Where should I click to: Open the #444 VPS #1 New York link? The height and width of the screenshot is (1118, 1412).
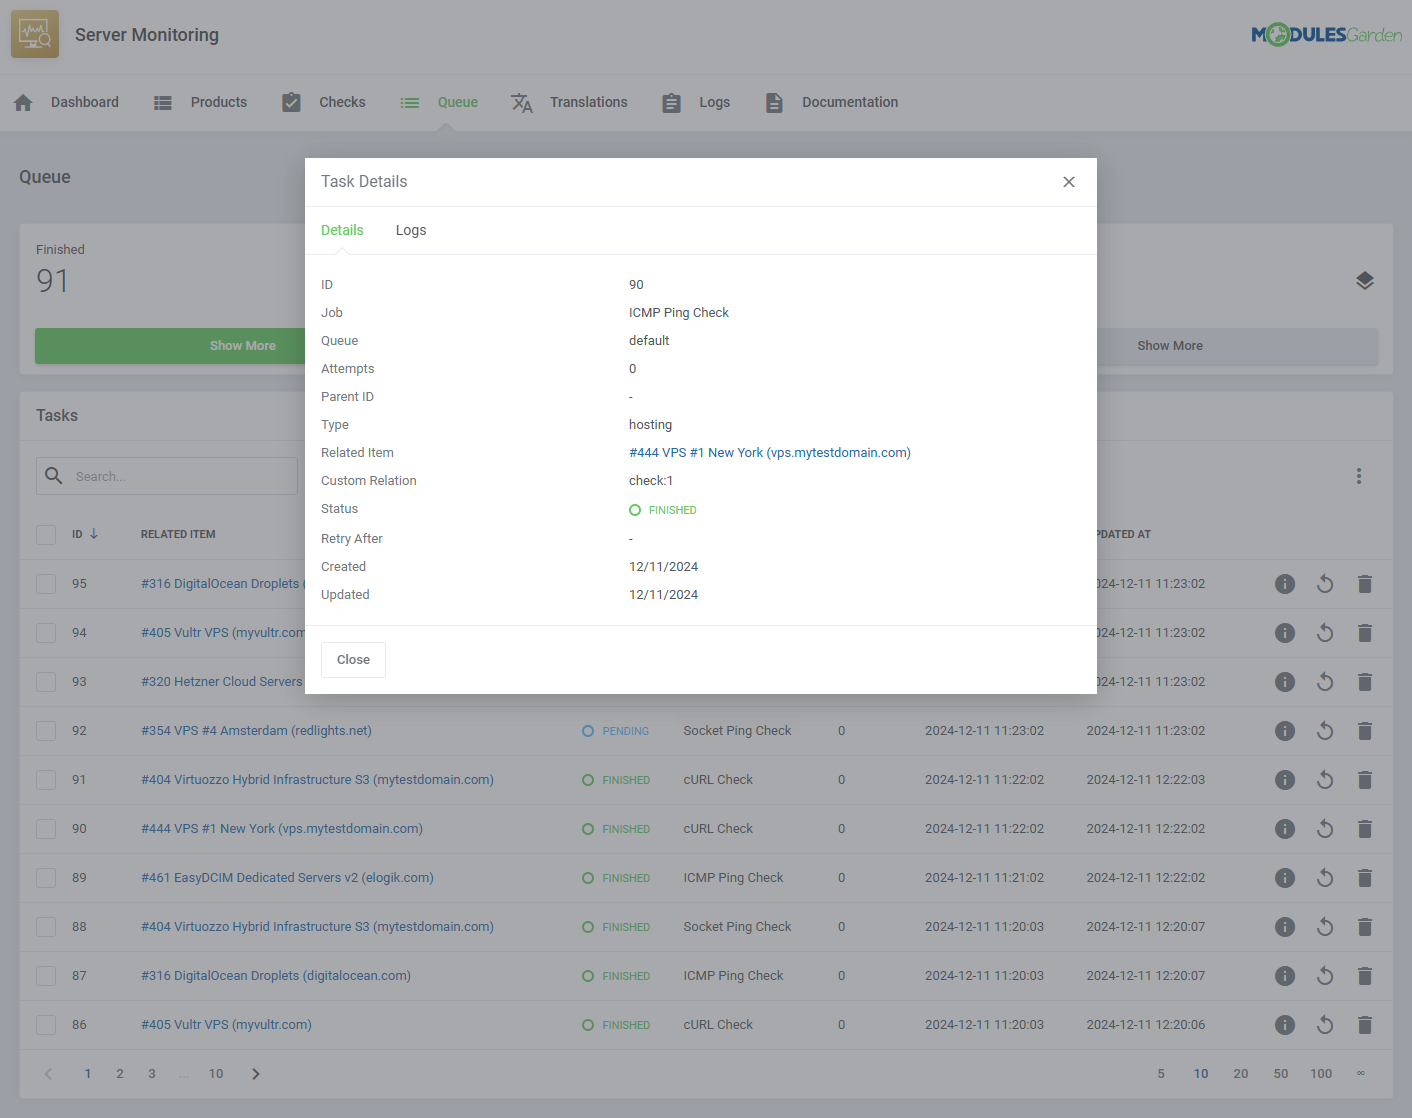coord(769,452)
